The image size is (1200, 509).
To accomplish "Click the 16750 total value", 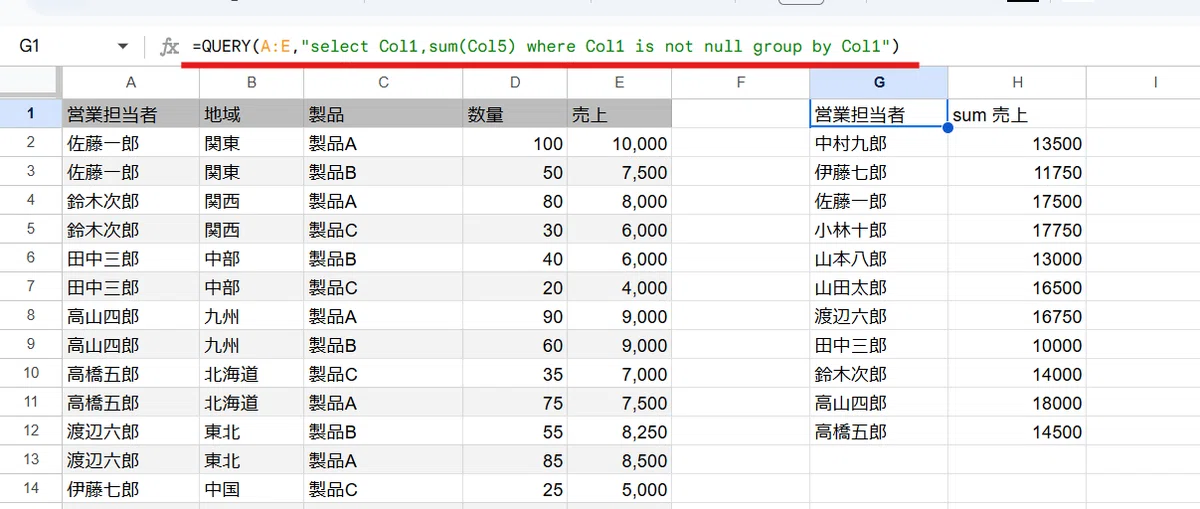I will [x=1017, y=316].
